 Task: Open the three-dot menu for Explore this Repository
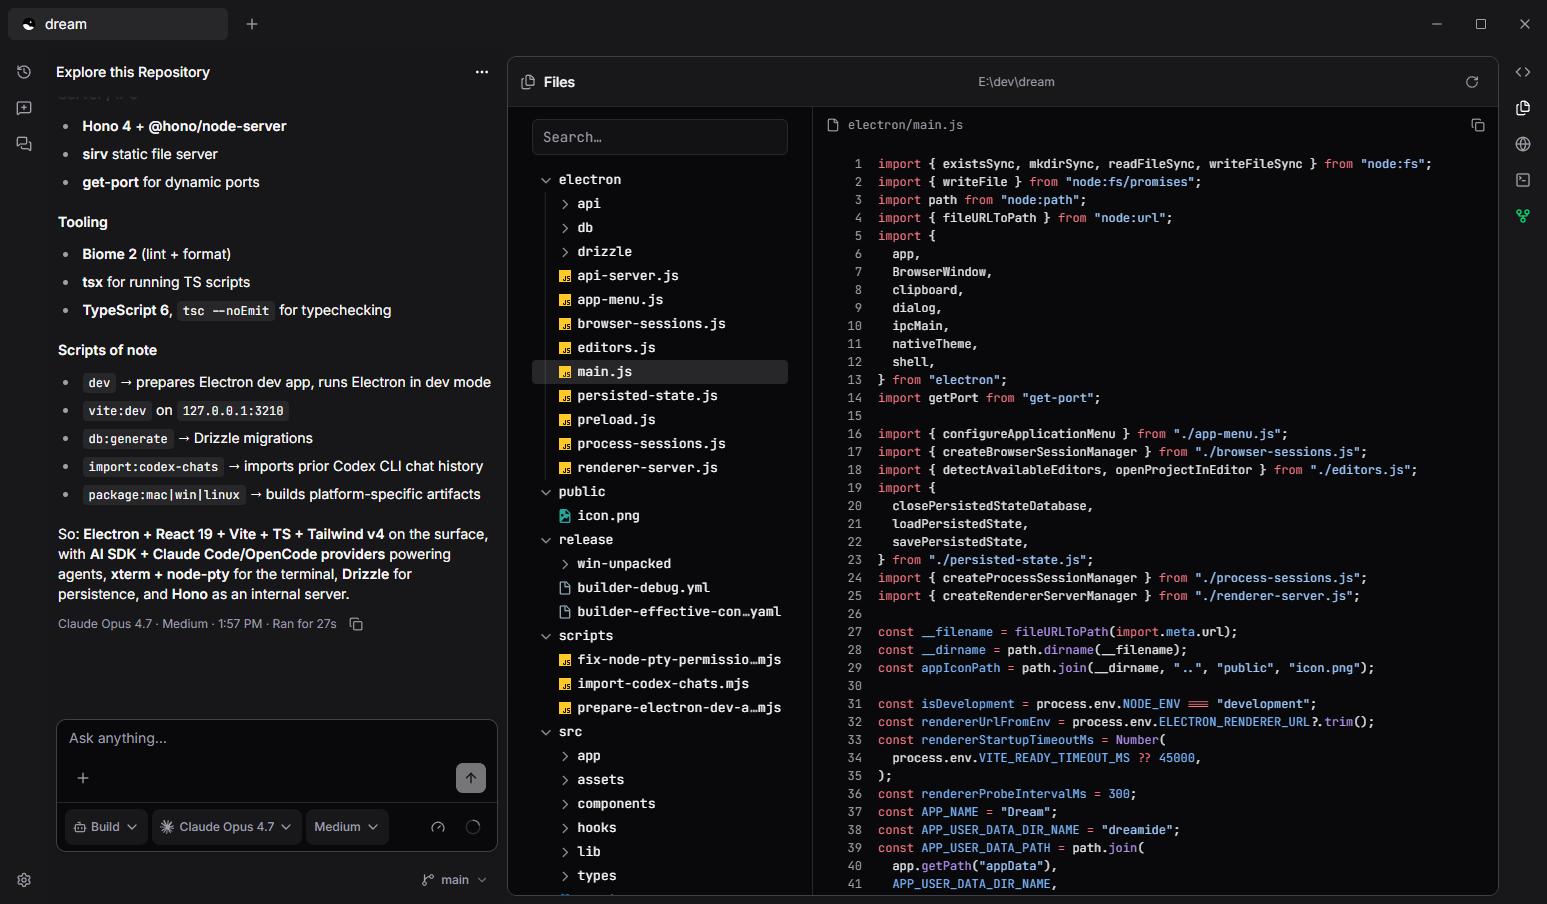tap(482, 72)
